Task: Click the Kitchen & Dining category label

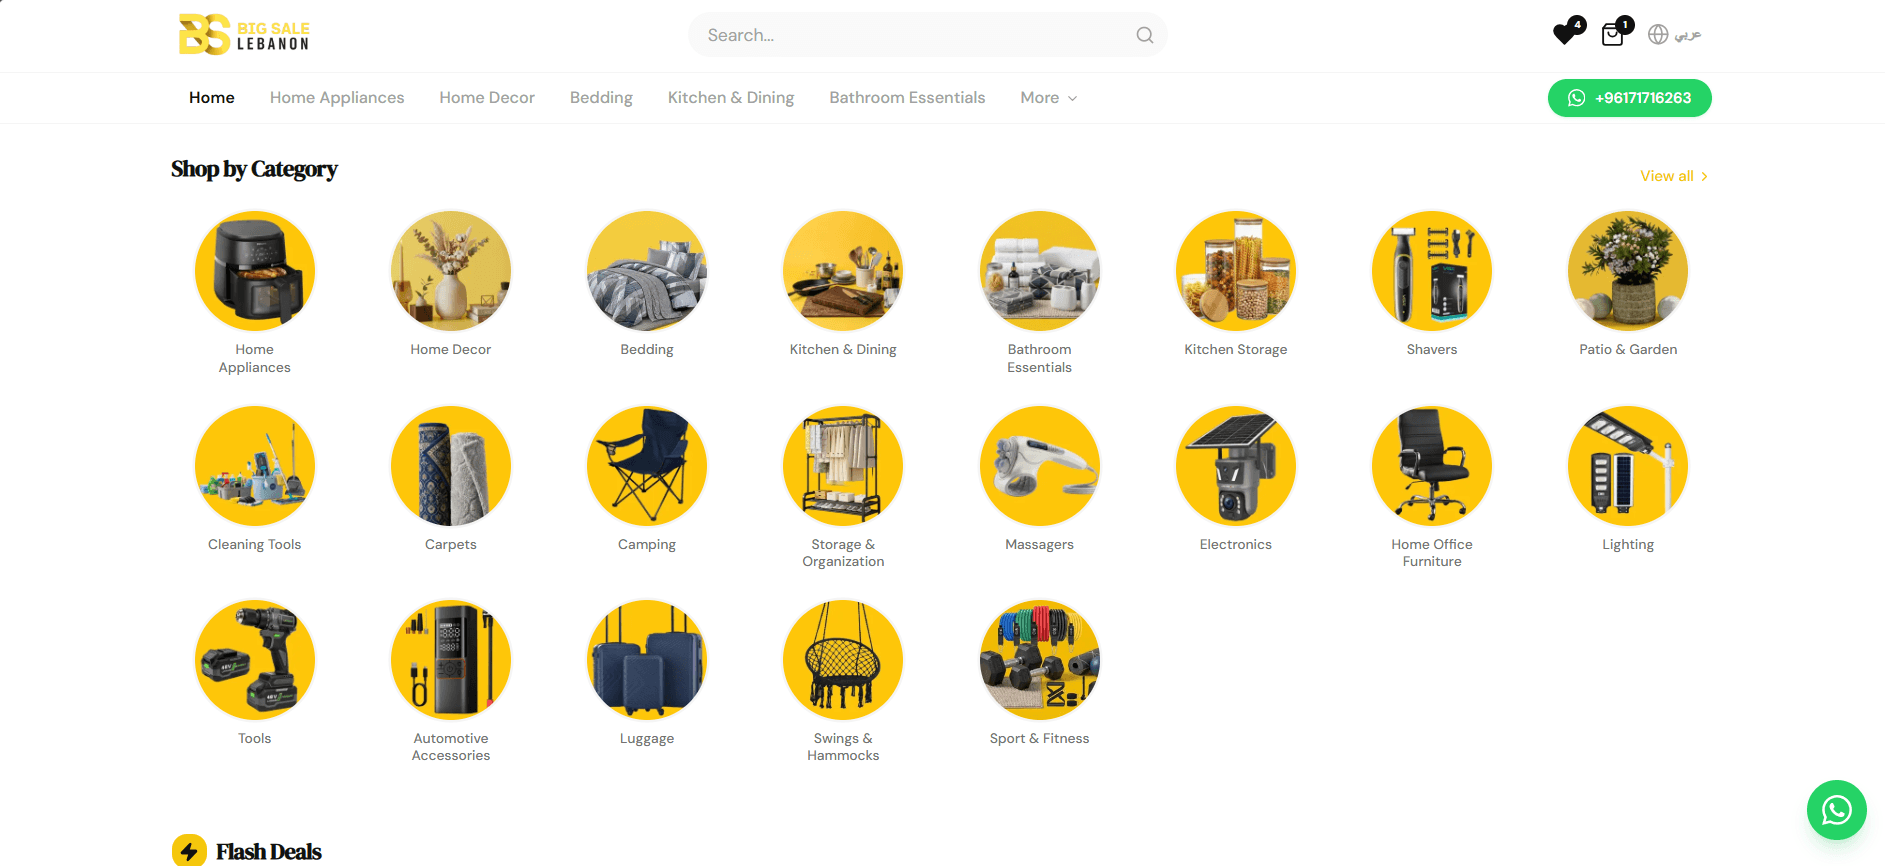Action: 843,349
